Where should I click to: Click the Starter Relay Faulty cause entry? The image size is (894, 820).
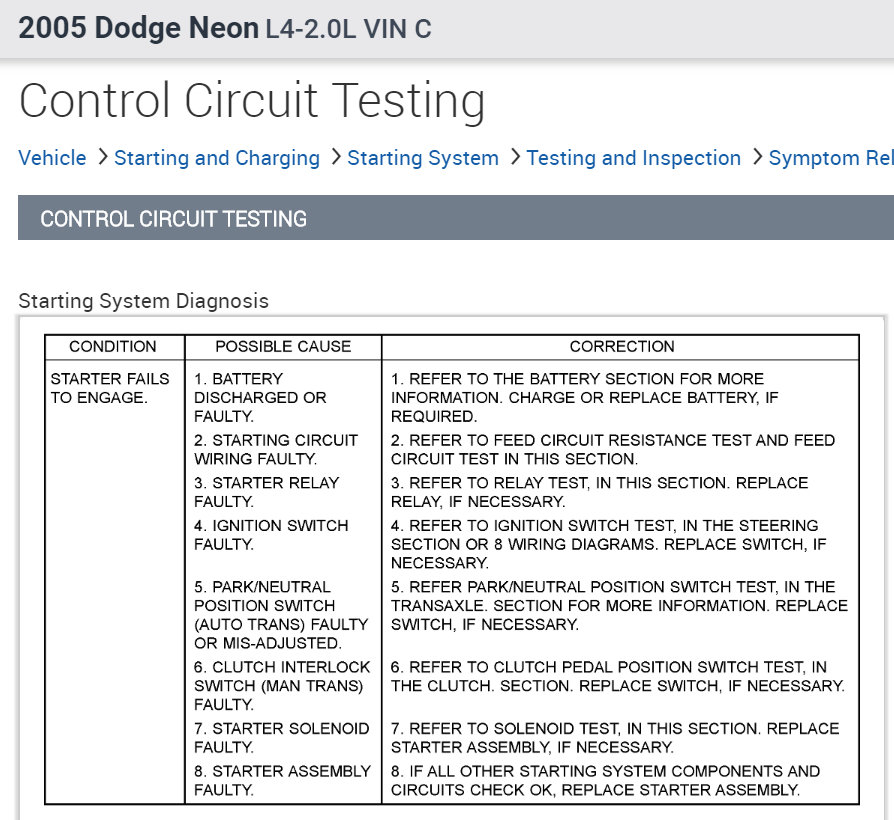coord(266,492)
